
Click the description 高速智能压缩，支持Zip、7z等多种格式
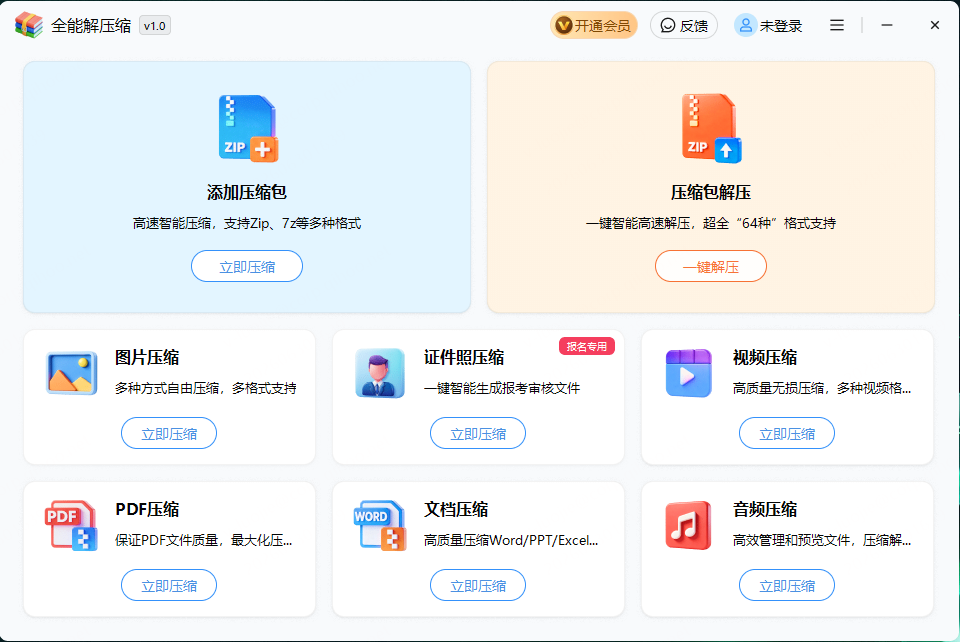pos(247,223)
